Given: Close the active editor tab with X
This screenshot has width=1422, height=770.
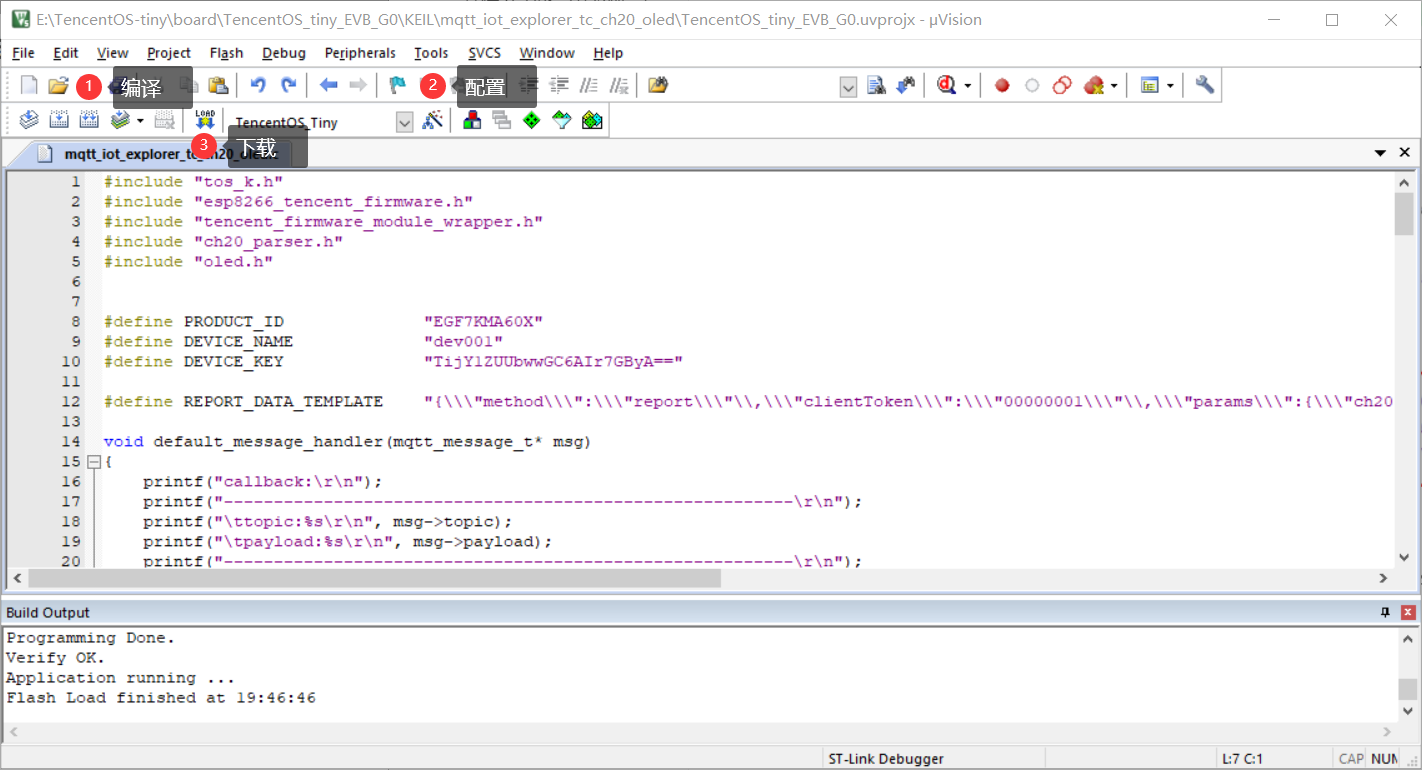Looking at the screenshot, I should click(1404, 153).
